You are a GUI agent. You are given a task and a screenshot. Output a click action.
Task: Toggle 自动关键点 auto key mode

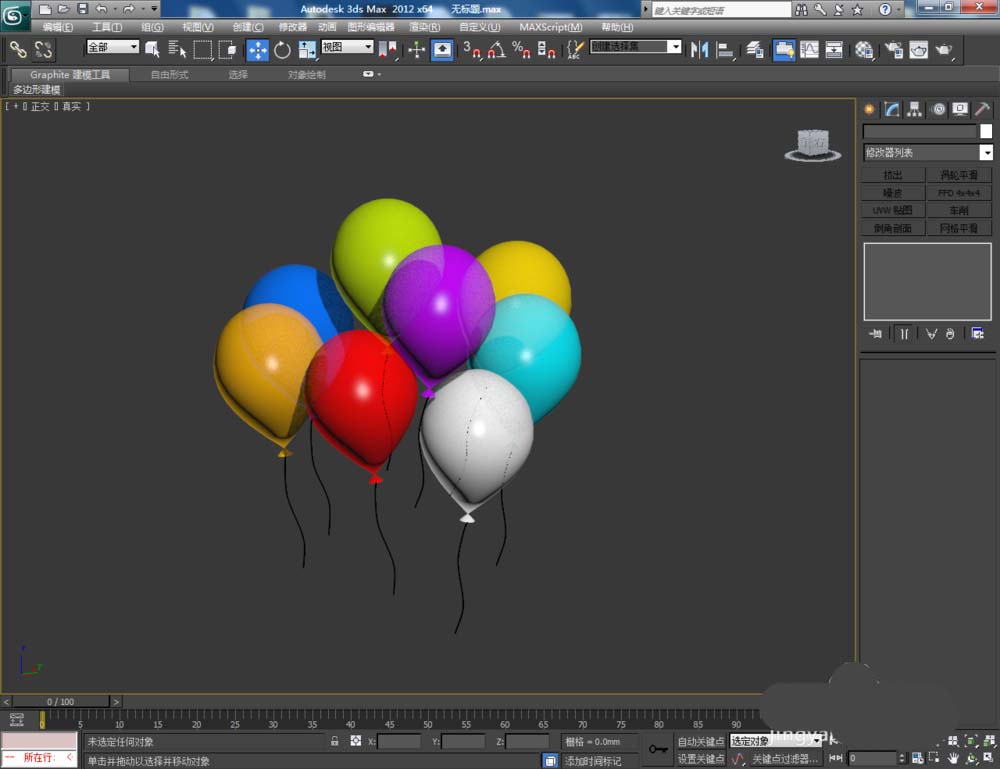pos(700,741)
